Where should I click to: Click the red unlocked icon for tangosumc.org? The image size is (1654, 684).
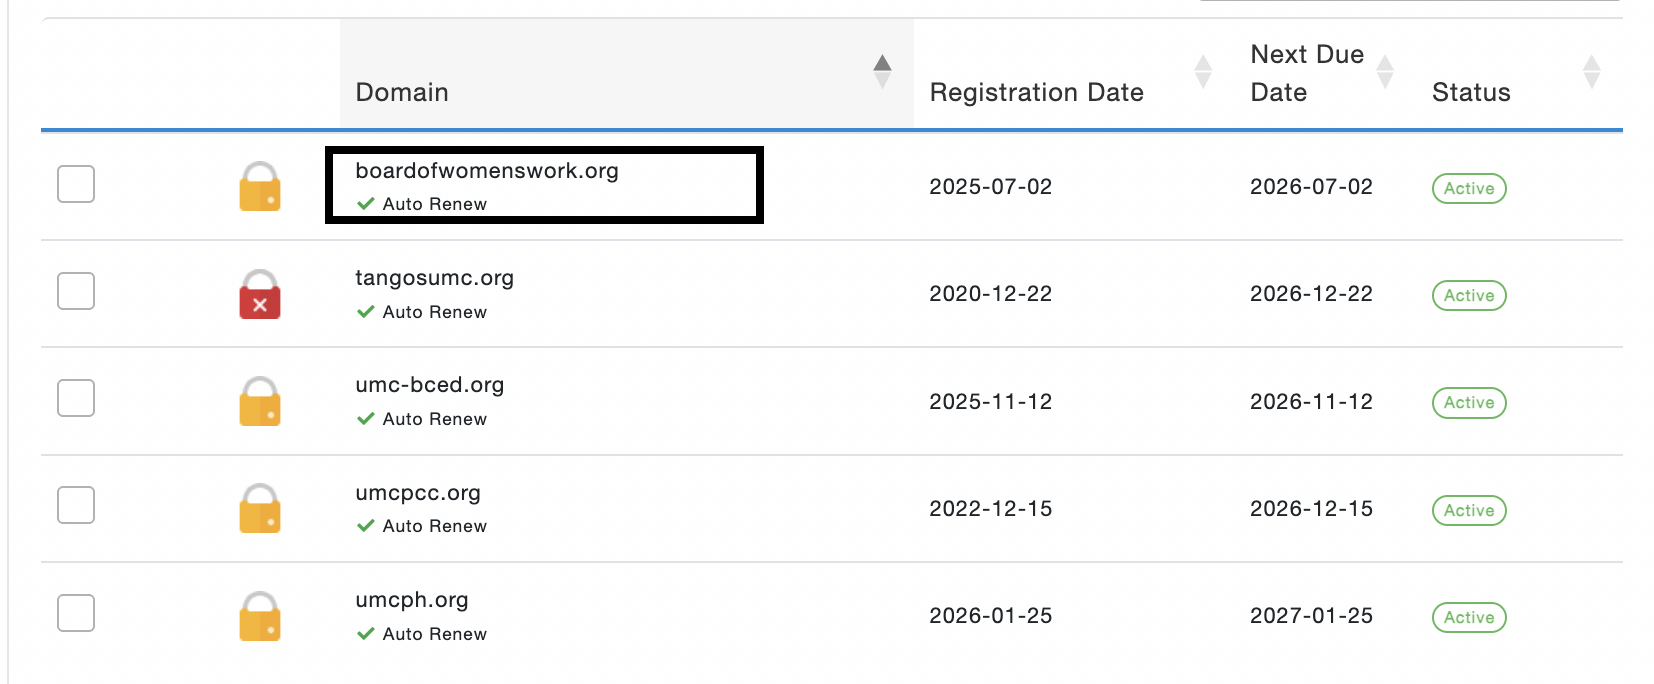[x=260, y=295]
